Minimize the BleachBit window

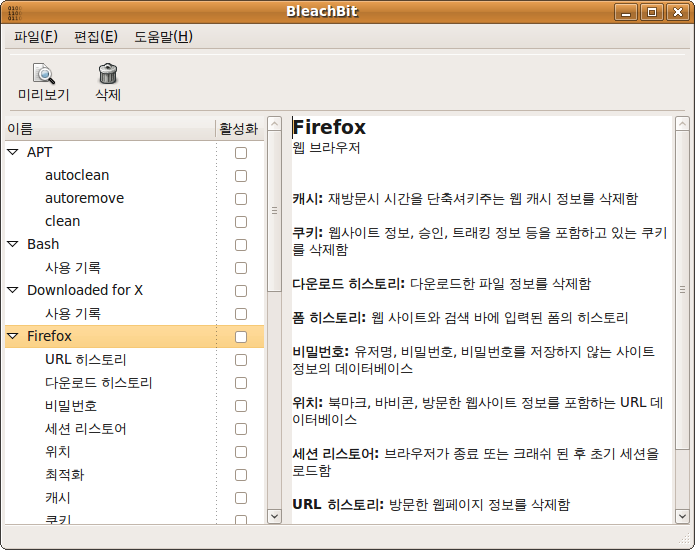(x=626, y=12)
